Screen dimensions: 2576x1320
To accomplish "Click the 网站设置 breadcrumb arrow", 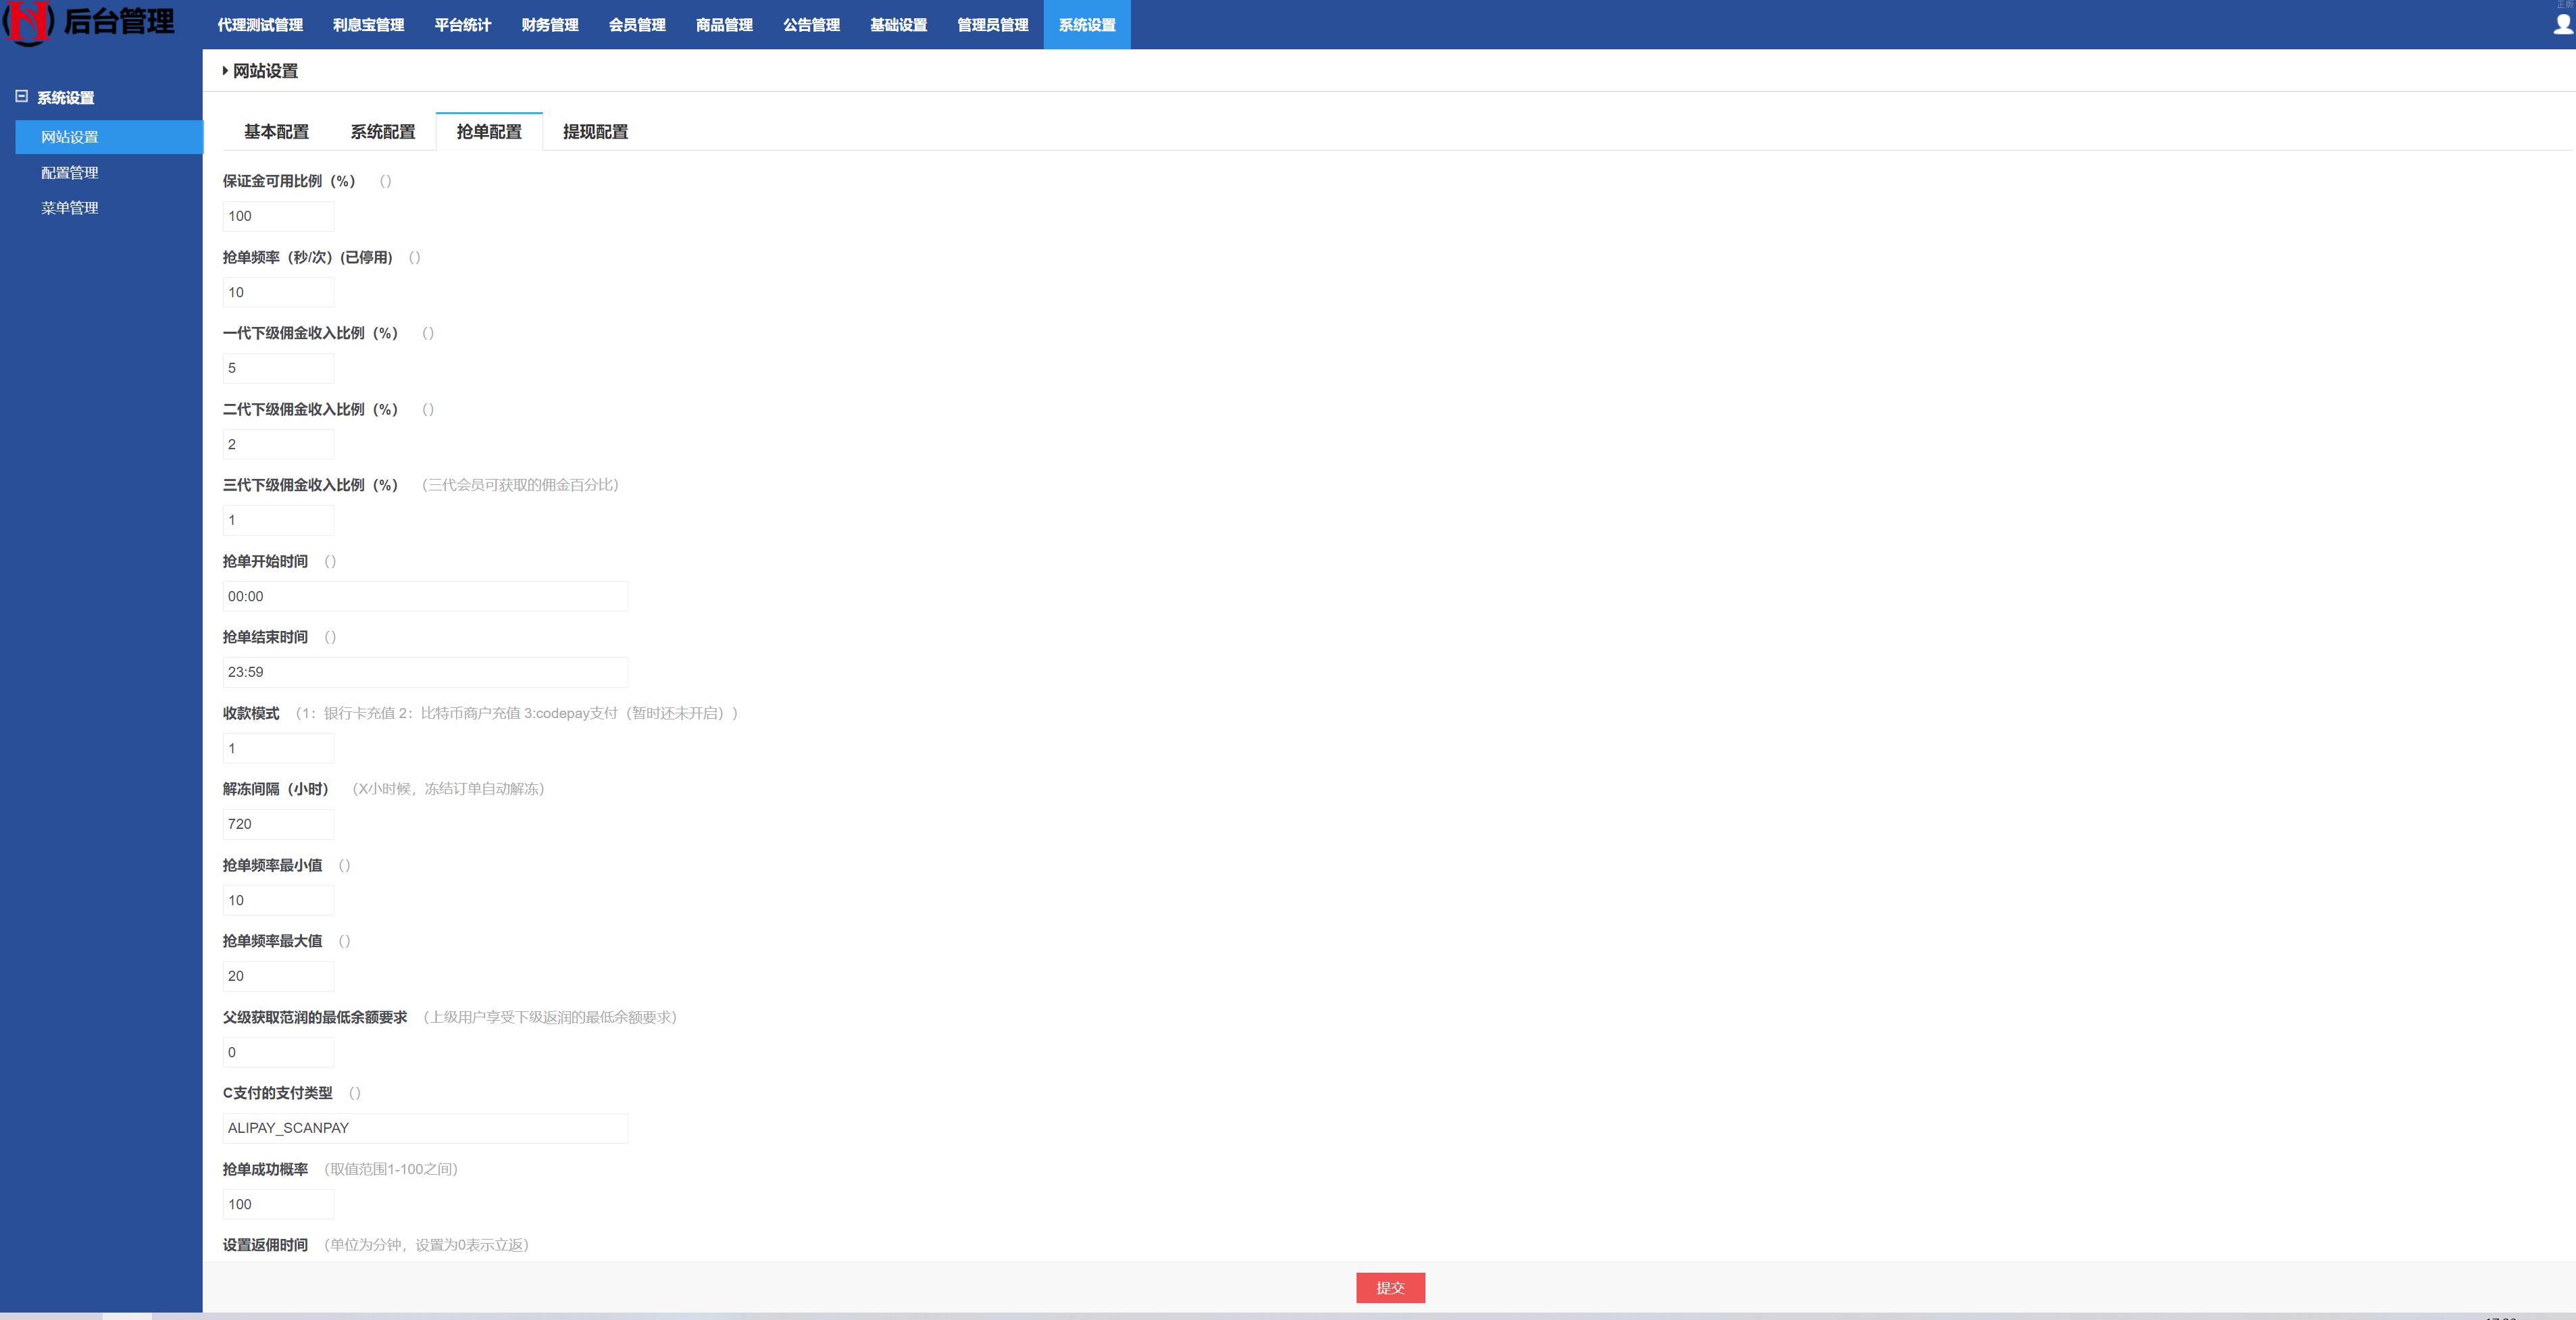I will [225, 70].
